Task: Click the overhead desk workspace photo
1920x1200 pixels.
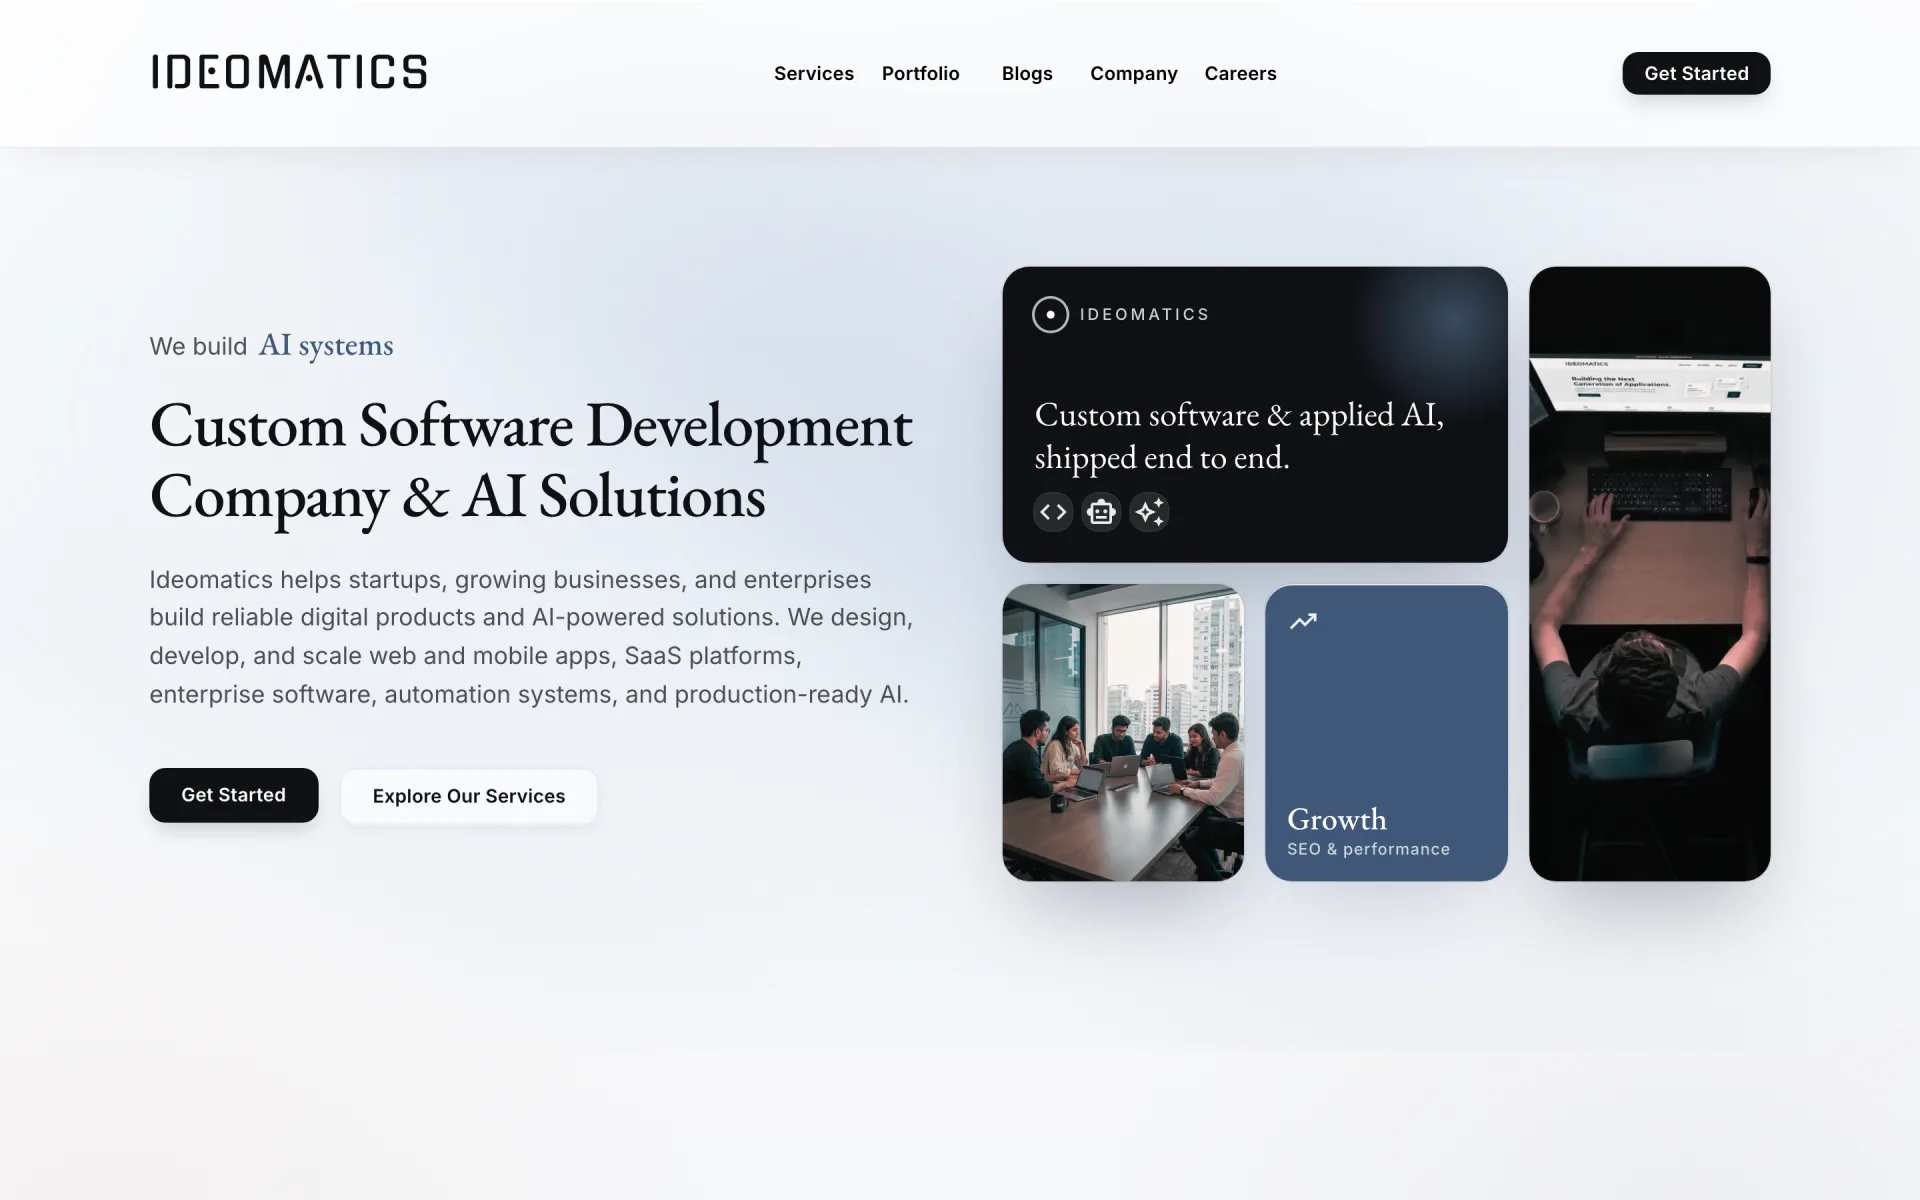Action: pos(1649,573)
